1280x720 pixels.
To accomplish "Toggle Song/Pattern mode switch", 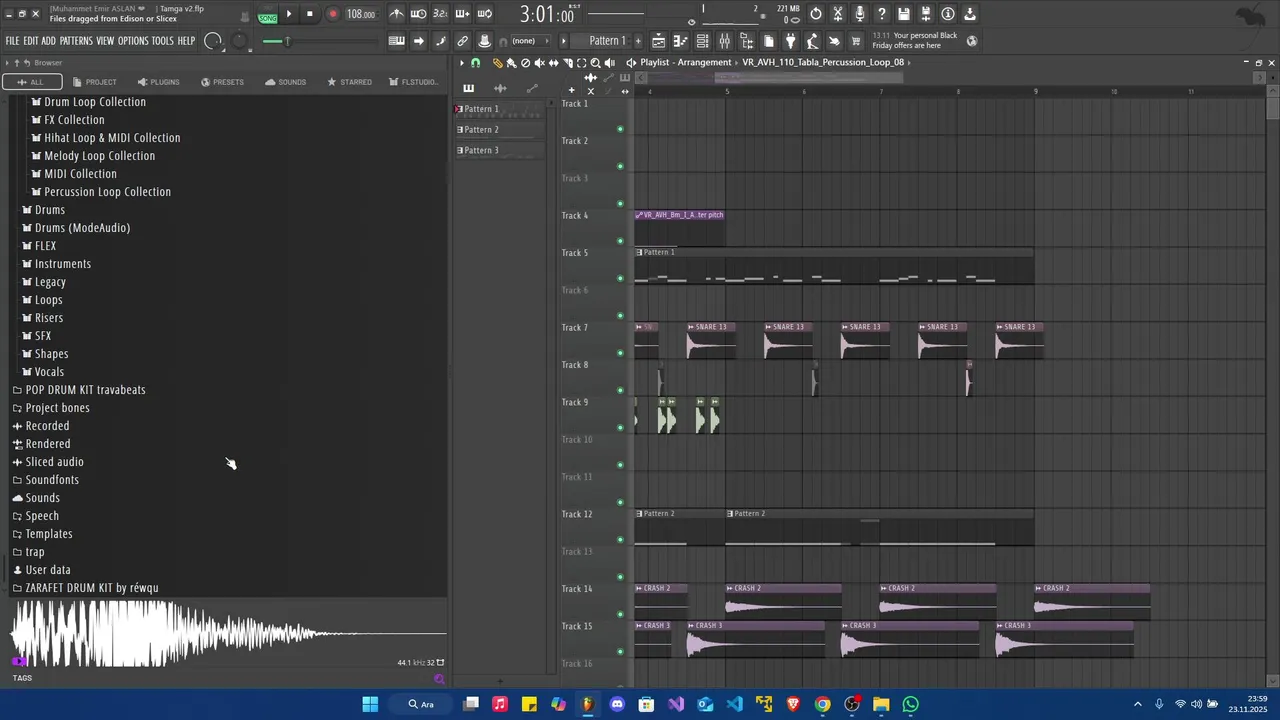I will point(267,14).
